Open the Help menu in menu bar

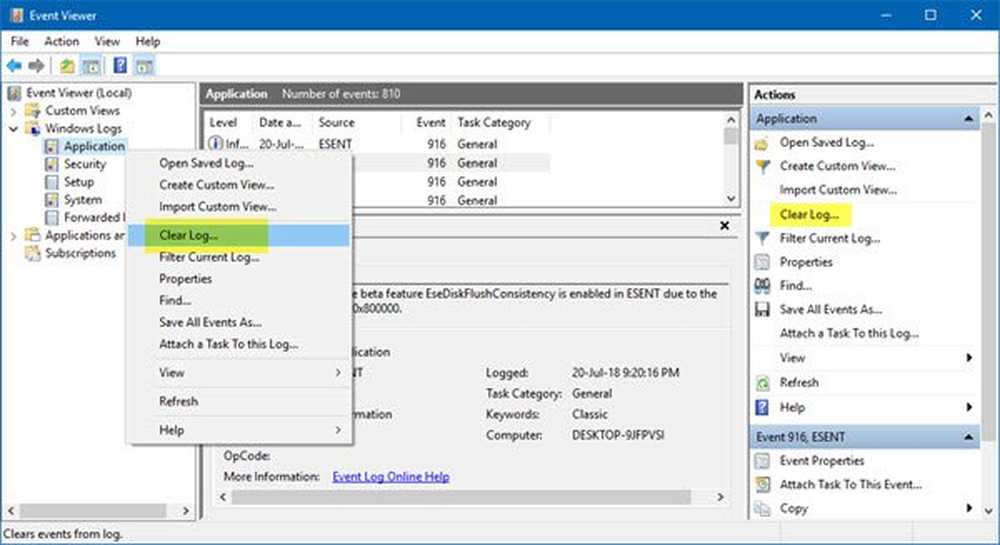[148, 41]
